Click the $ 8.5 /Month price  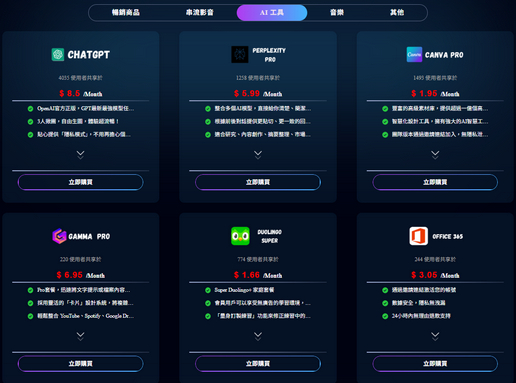(x=81, y=94)
